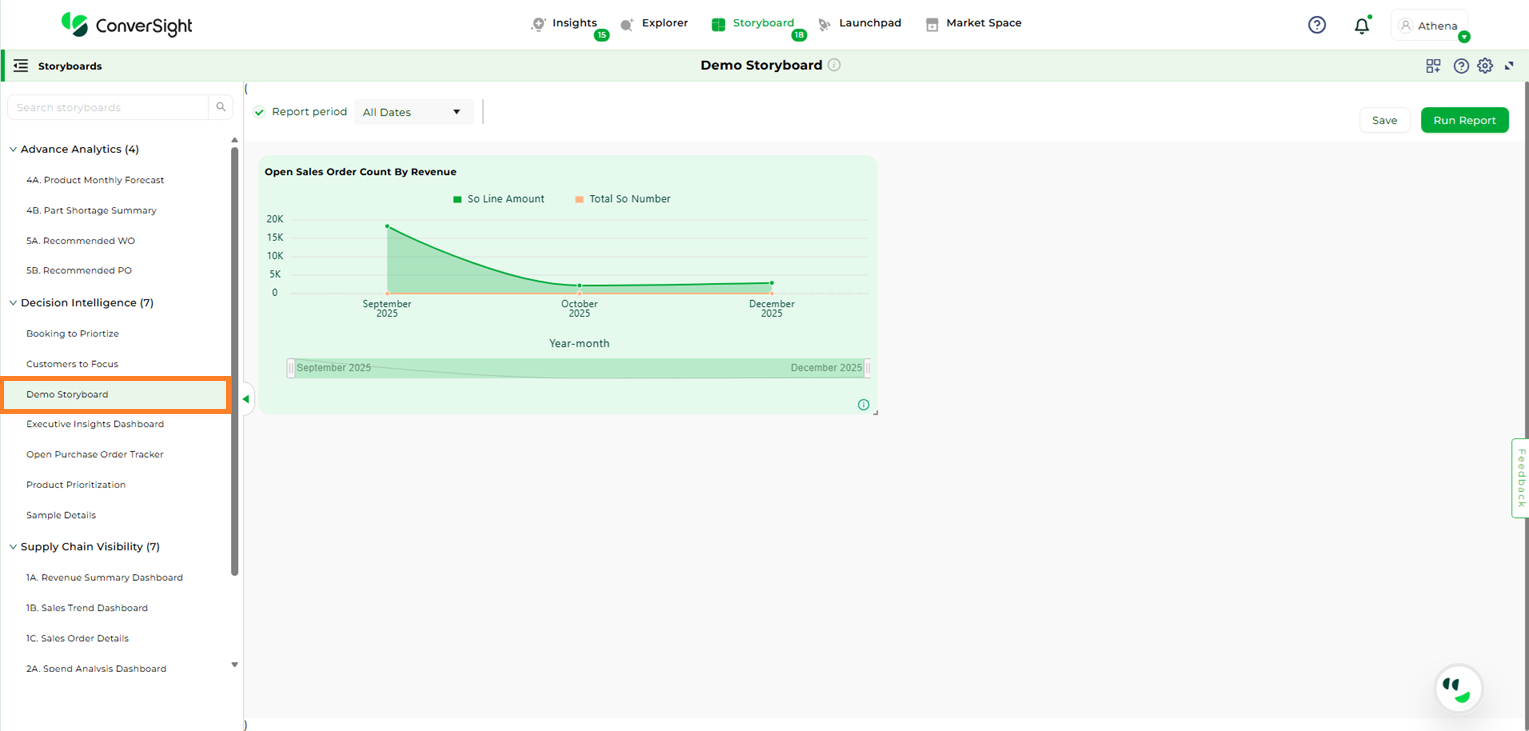Click info icon next to Demo Storyboard title
Image resolution: width=1529 pixels, height=731 pixels.
(x=835, y=65)
